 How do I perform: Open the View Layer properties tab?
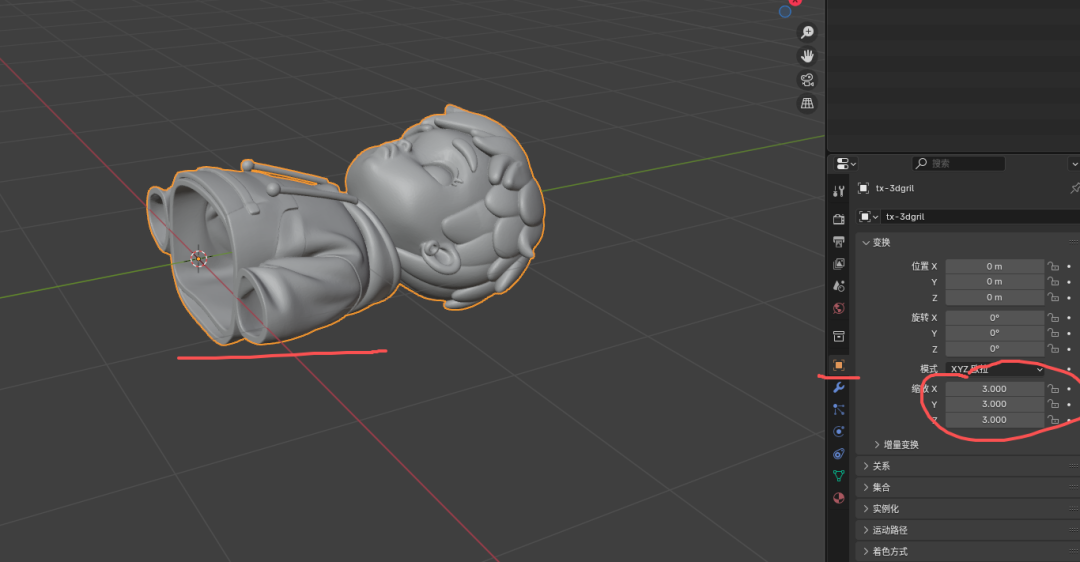coord(838,264)
